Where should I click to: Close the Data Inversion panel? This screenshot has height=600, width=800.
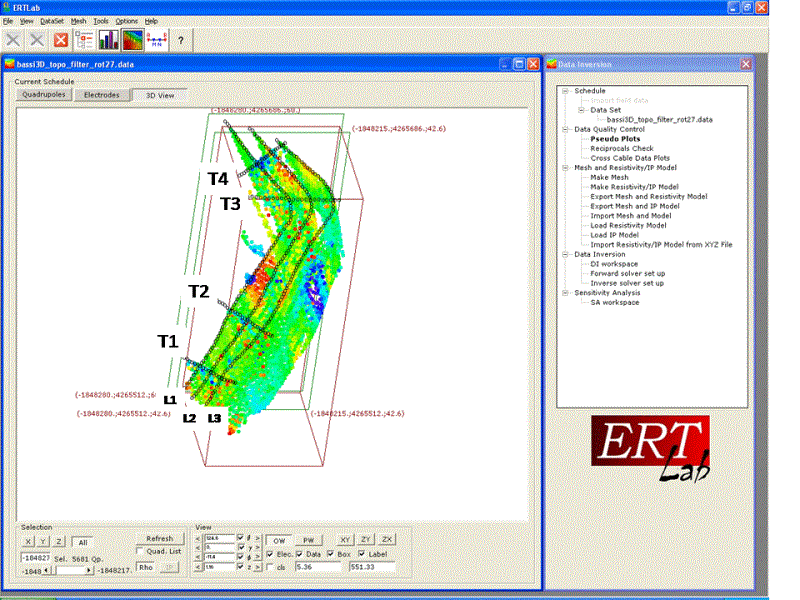[x=745, y=64]
